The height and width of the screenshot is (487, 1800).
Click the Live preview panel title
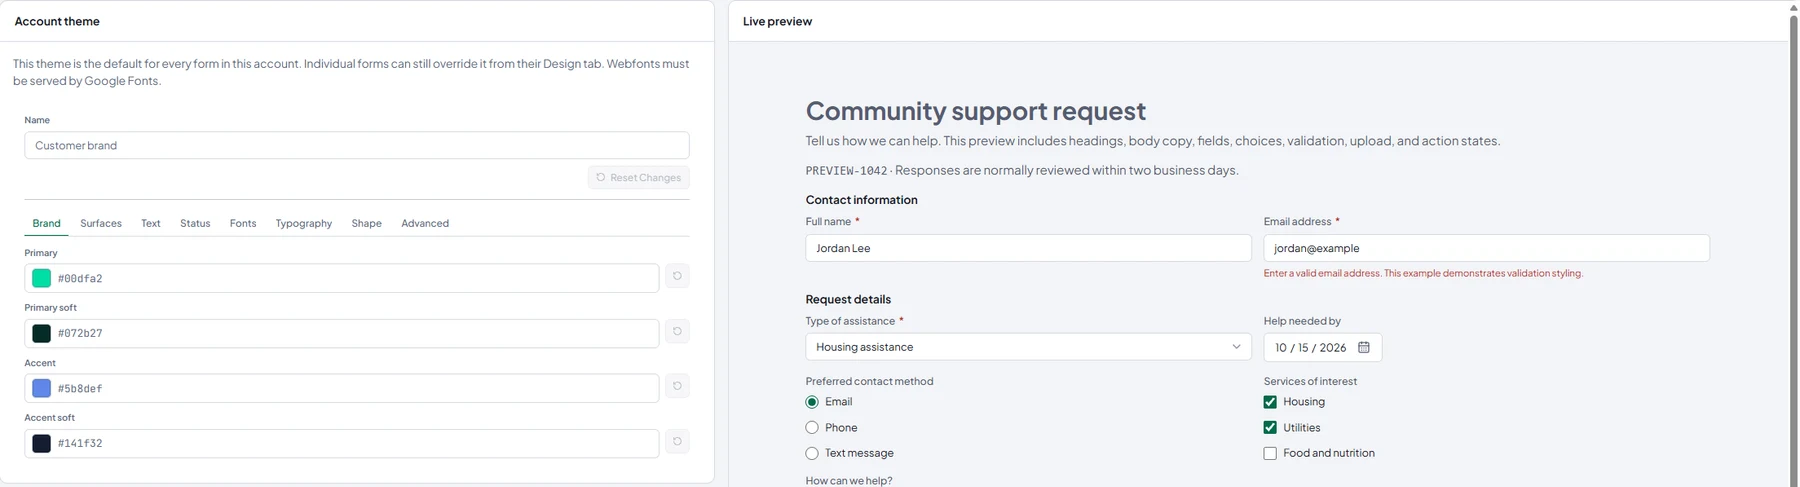point(777,21)
